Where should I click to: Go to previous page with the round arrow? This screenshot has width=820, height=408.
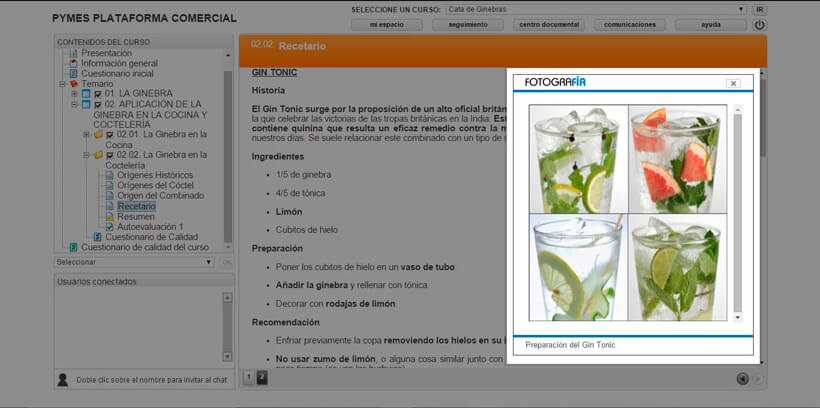(x=742, y=378)
